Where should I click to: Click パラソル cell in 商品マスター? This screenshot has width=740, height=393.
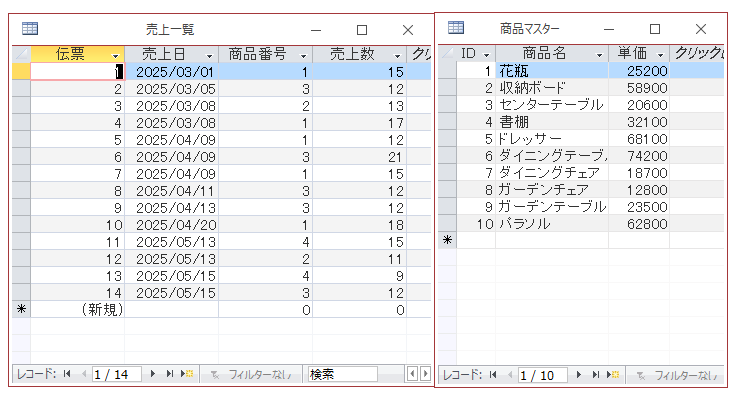[552, 224]
